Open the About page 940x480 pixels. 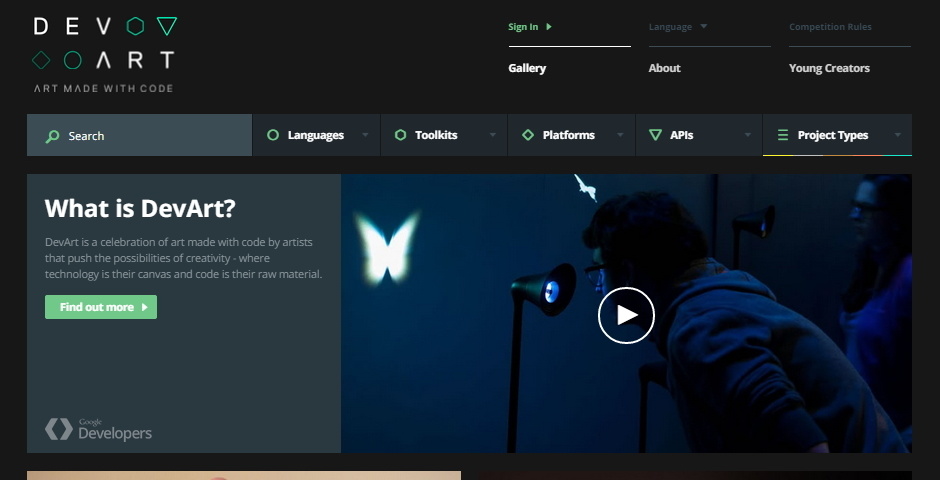(664, 68)
